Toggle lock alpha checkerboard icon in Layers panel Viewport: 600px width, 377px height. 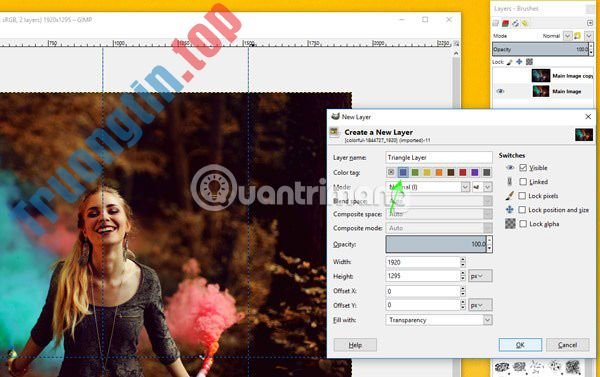click(x=529, y=62)
